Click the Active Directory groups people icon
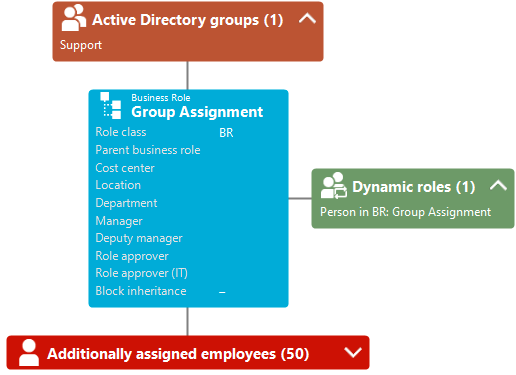516x375 pixels. [x=73, y=18]
